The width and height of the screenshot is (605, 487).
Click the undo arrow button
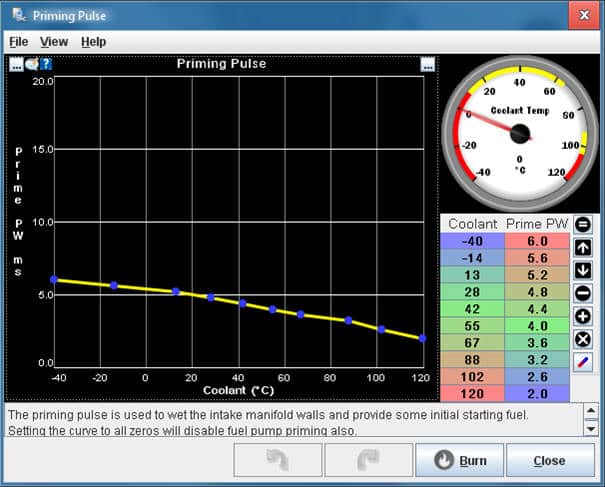[x=278, y=461]
